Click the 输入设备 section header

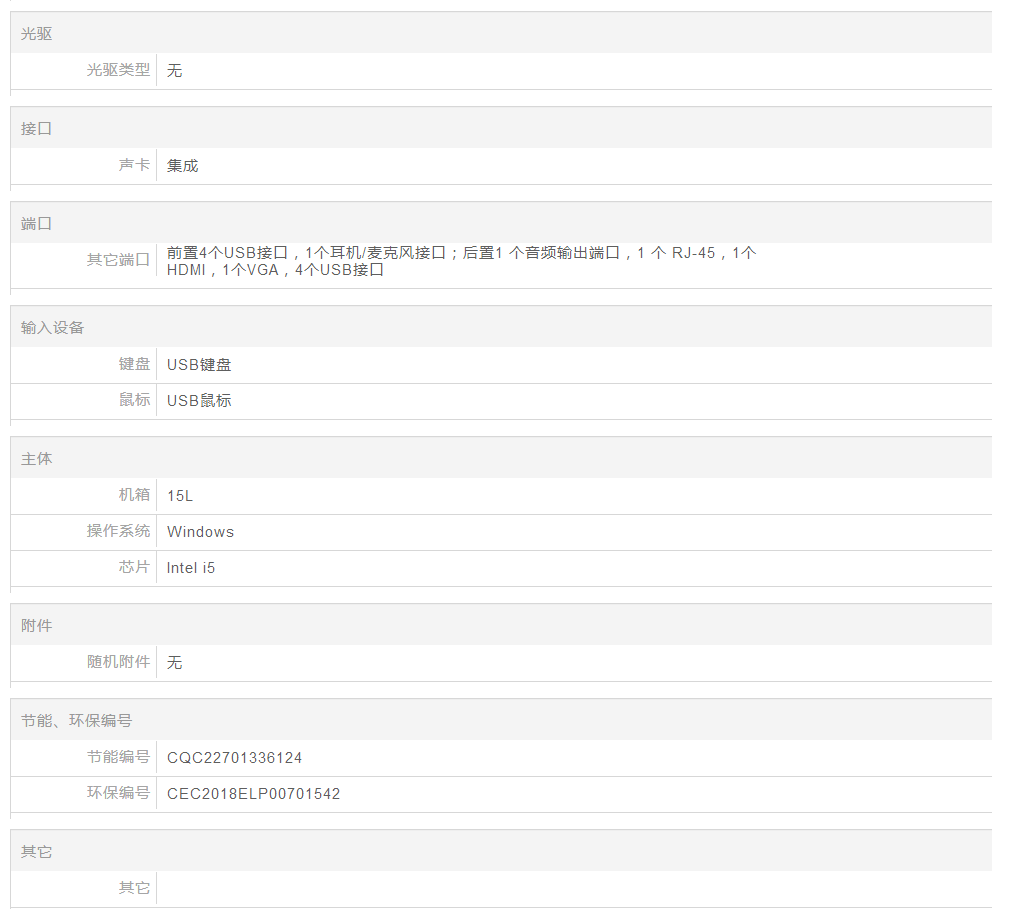click(53, 328)
